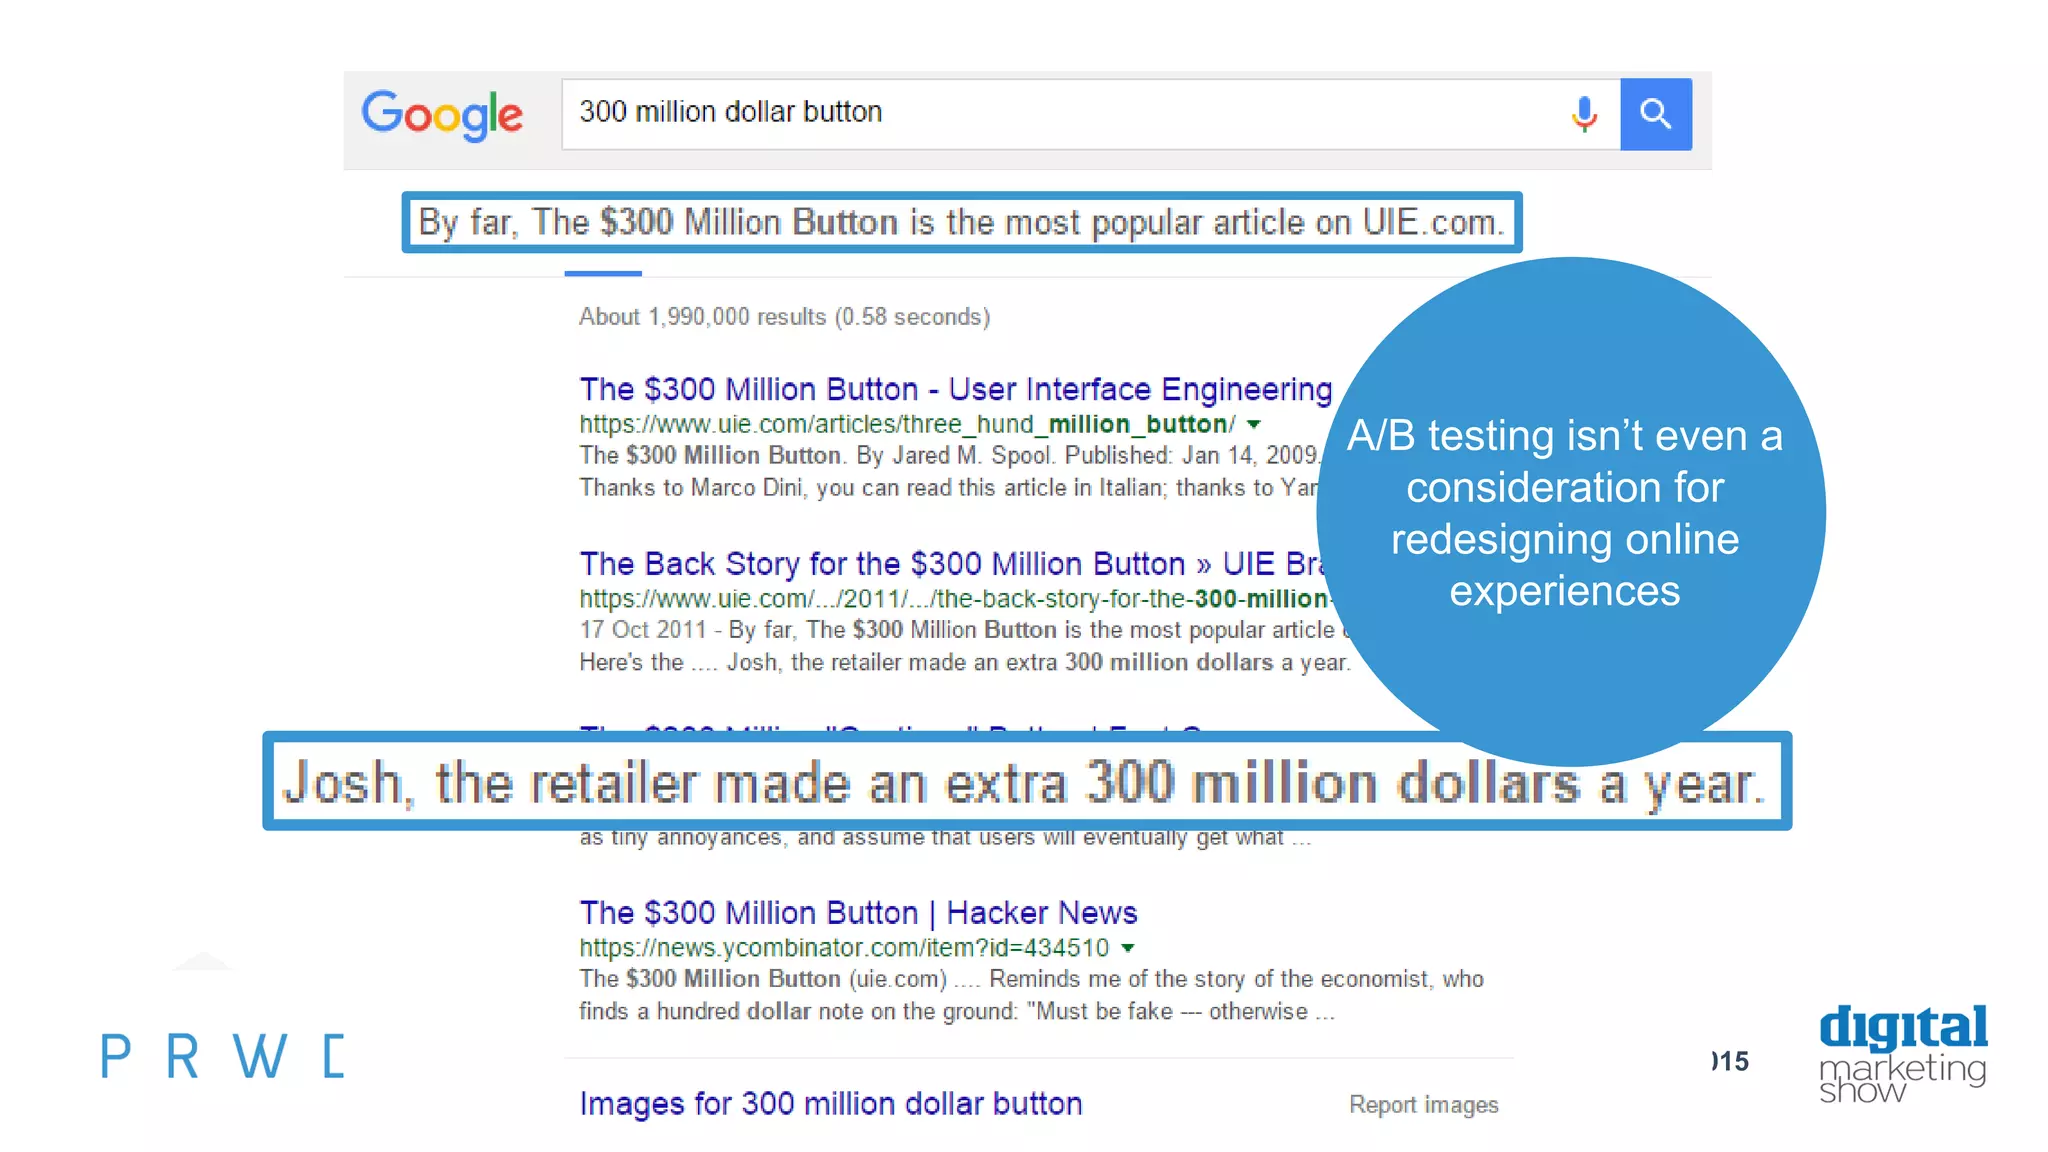Expand the dropdown arrow beside the uie.com three_hund_million_button URL
Screen dimensions: 2048x1152
[x=1254, y=424]
